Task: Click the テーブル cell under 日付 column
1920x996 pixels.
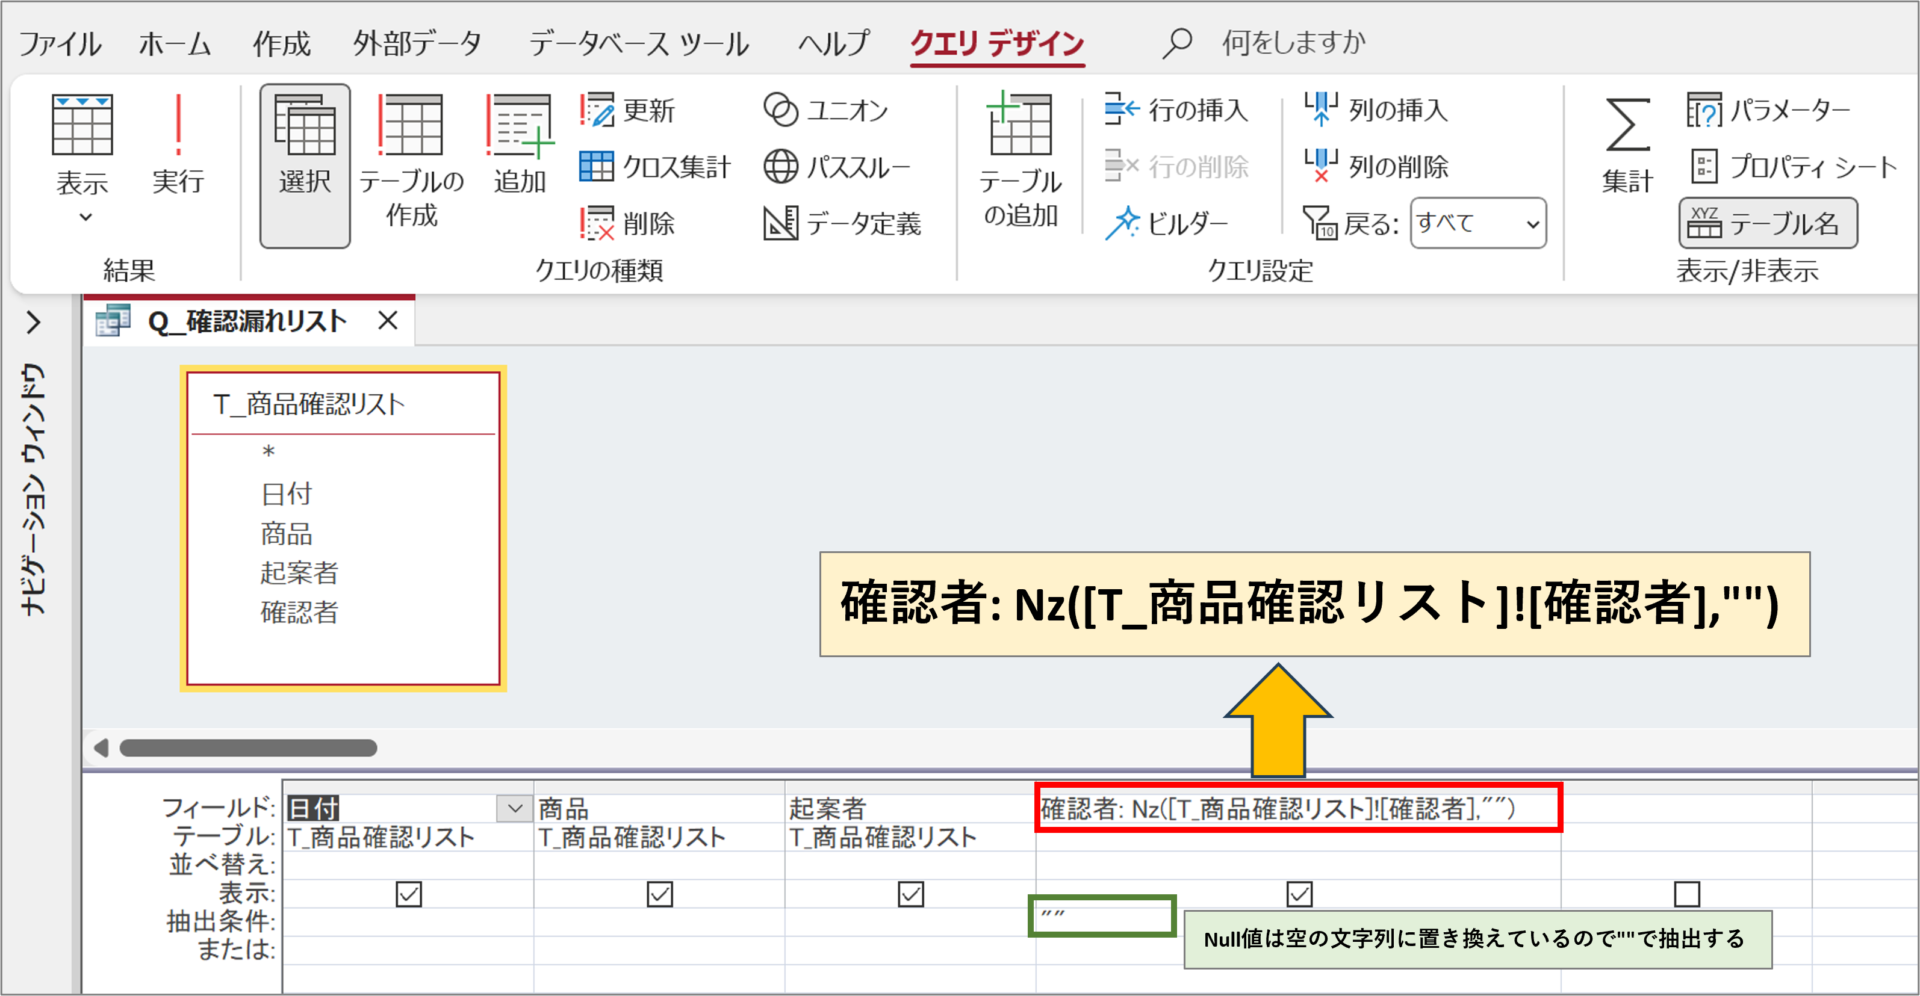Action: point(408,837)
